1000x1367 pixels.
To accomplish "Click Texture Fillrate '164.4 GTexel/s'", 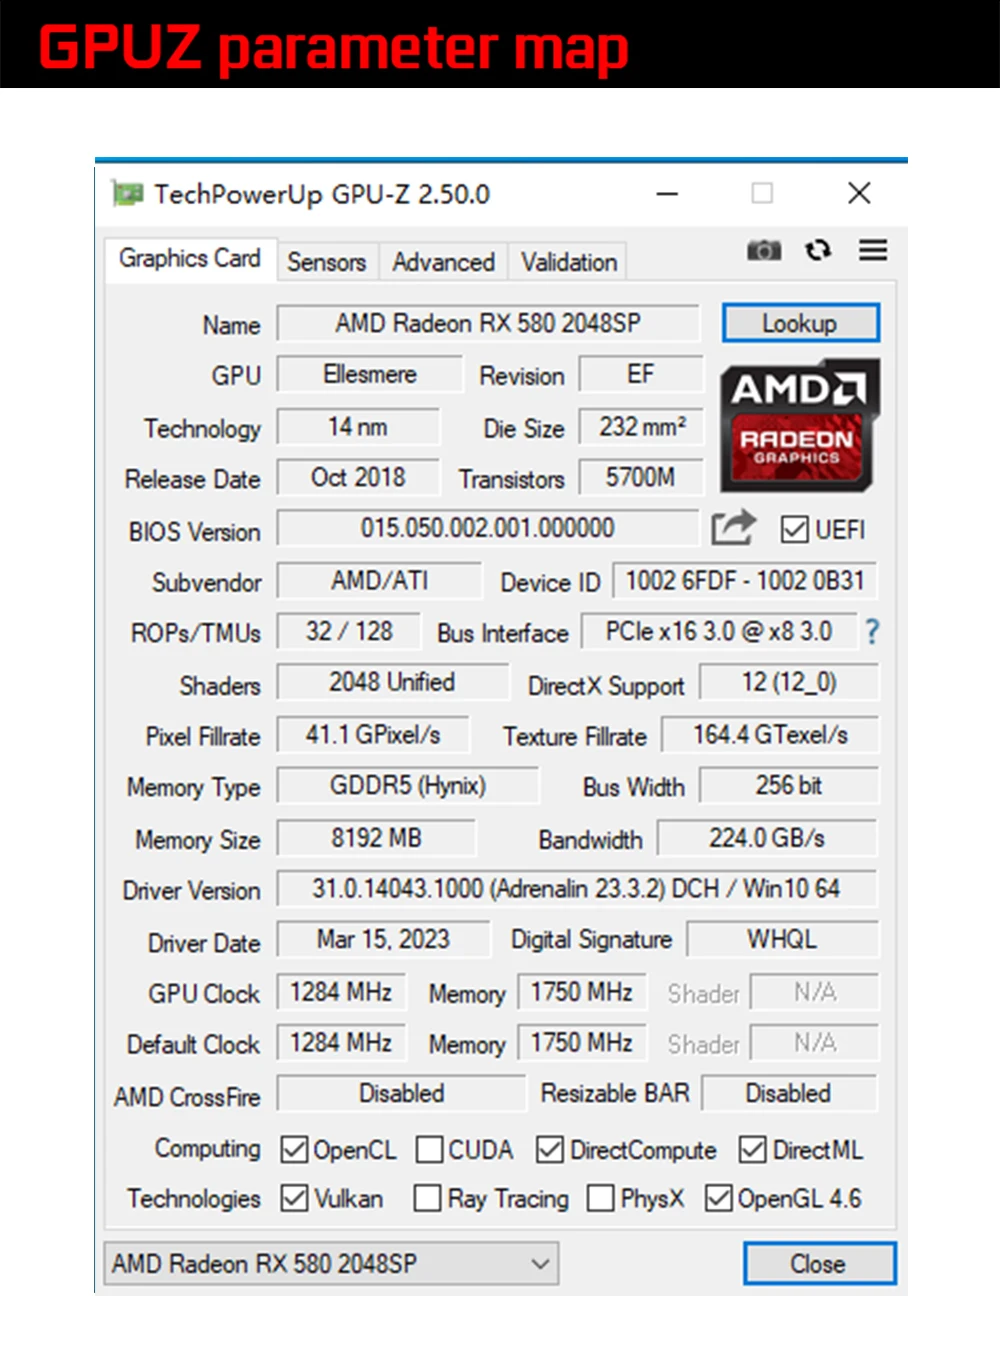I will click(770, 734).
